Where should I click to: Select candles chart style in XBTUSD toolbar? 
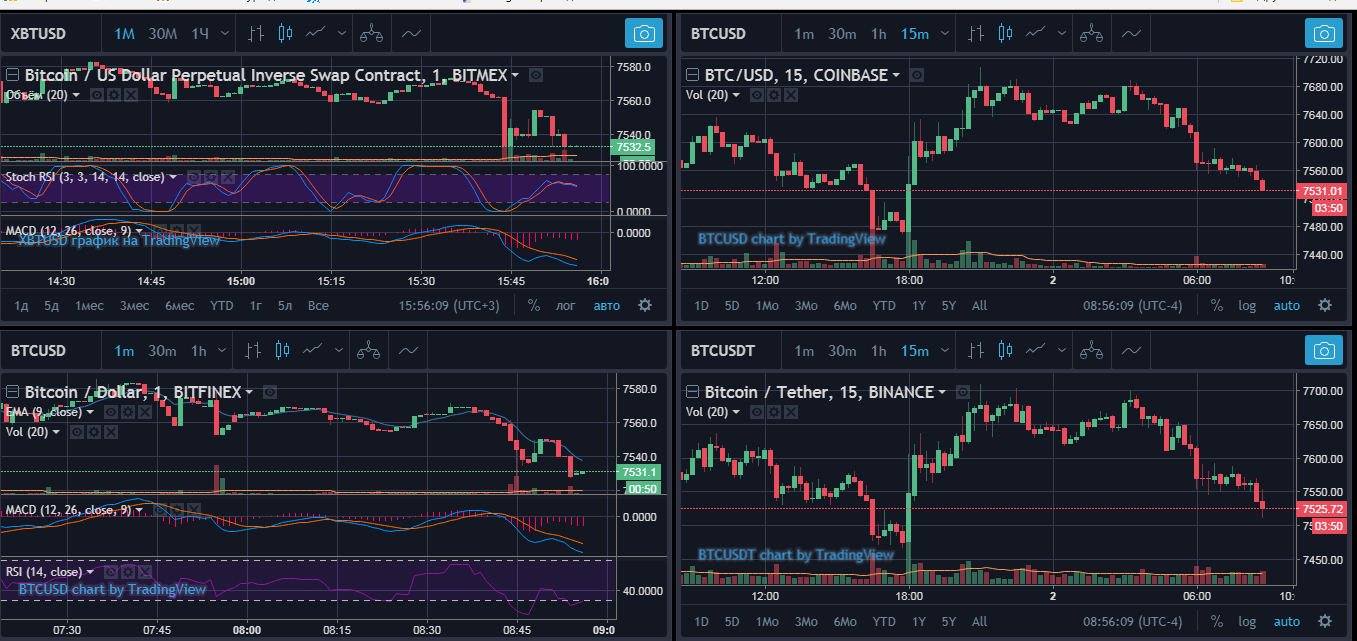pyautogui.click(x=285, y=33)
